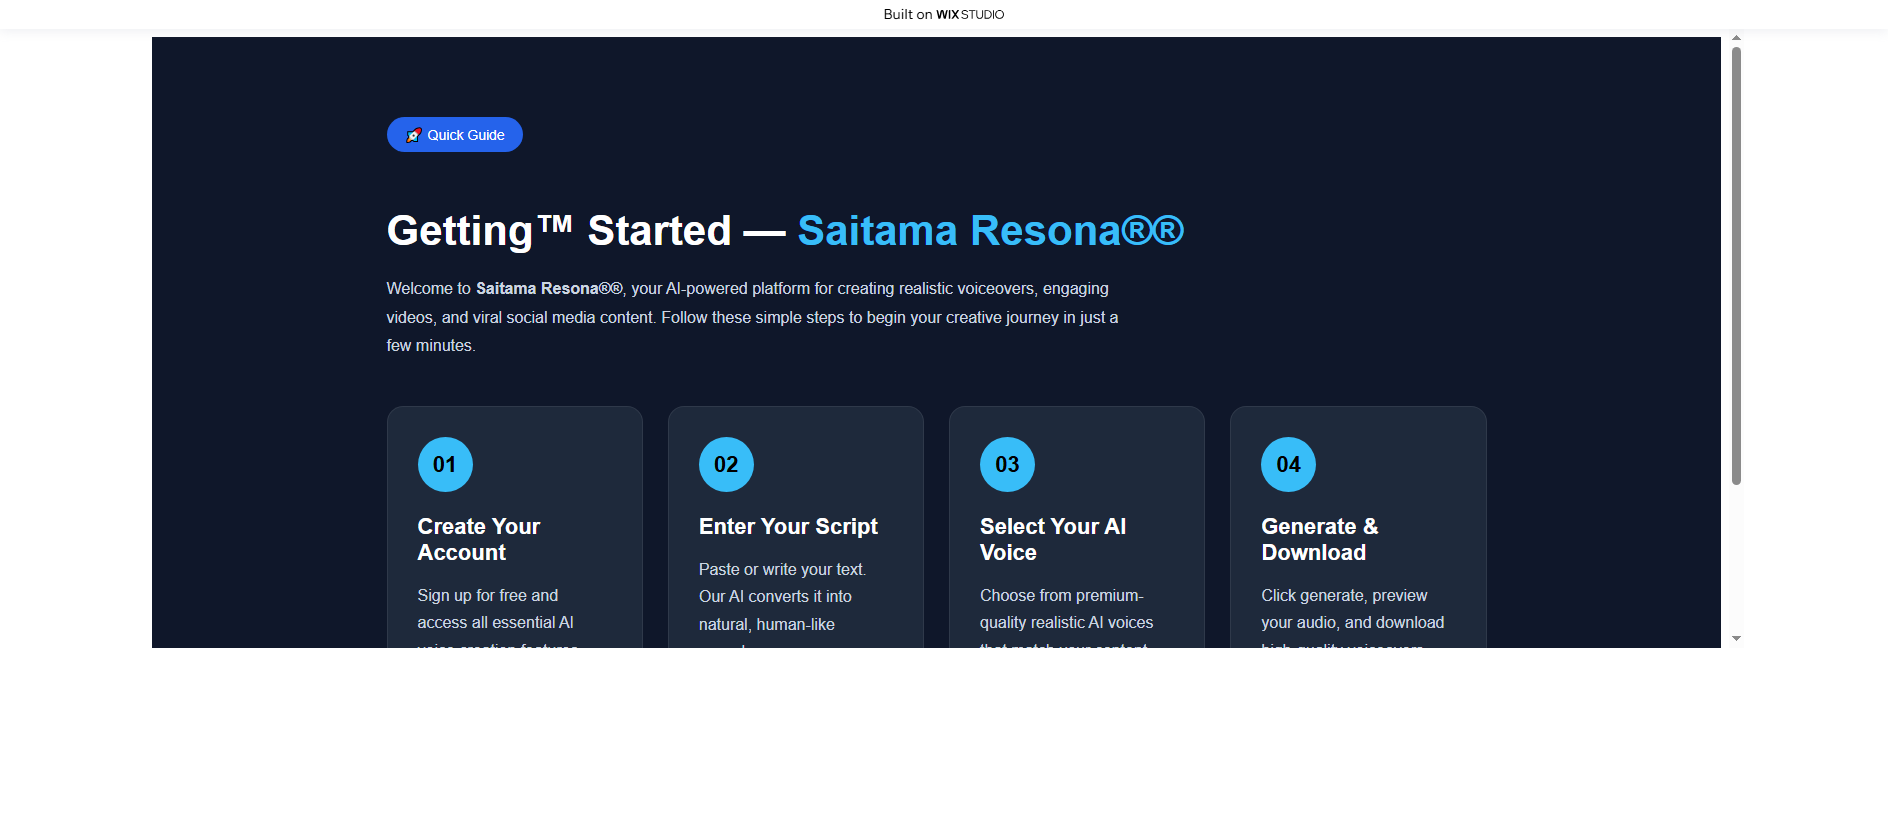Click the bold Saitama Resona in welcome paragraph

pos(549,288)
